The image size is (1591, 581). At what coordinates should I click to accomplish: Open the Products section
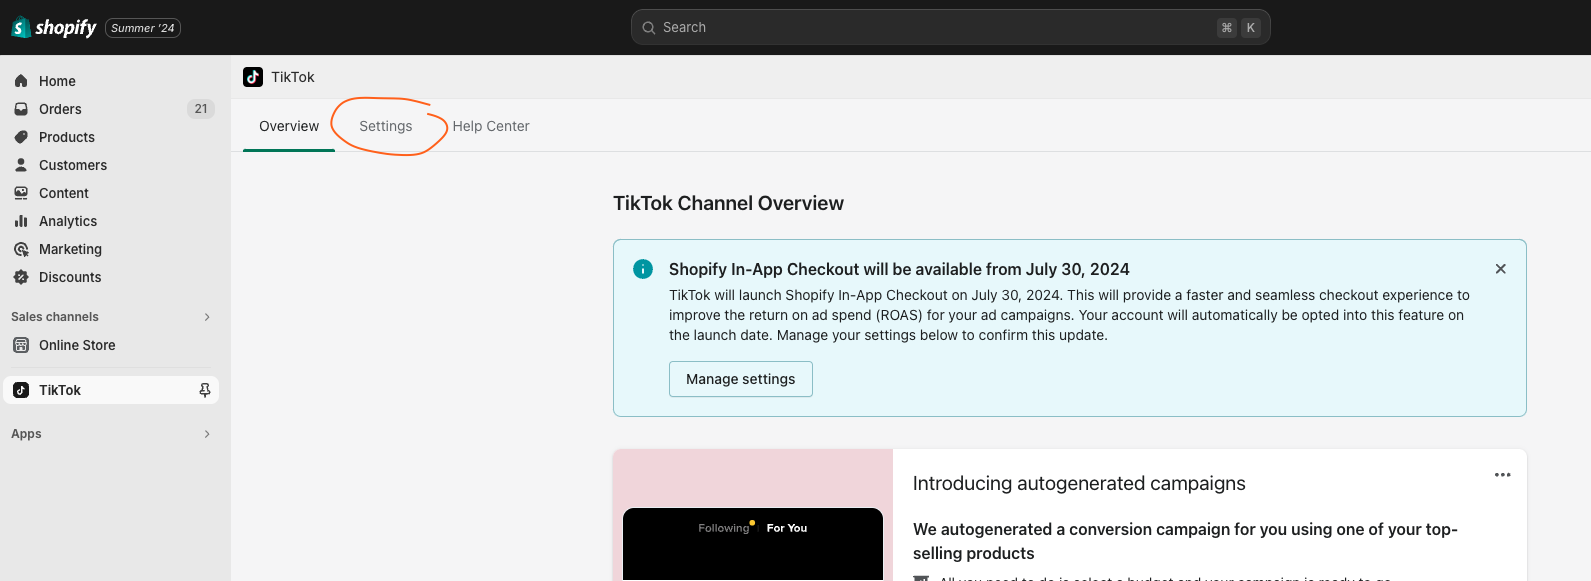pyautogui.click(x=66, y=137)
